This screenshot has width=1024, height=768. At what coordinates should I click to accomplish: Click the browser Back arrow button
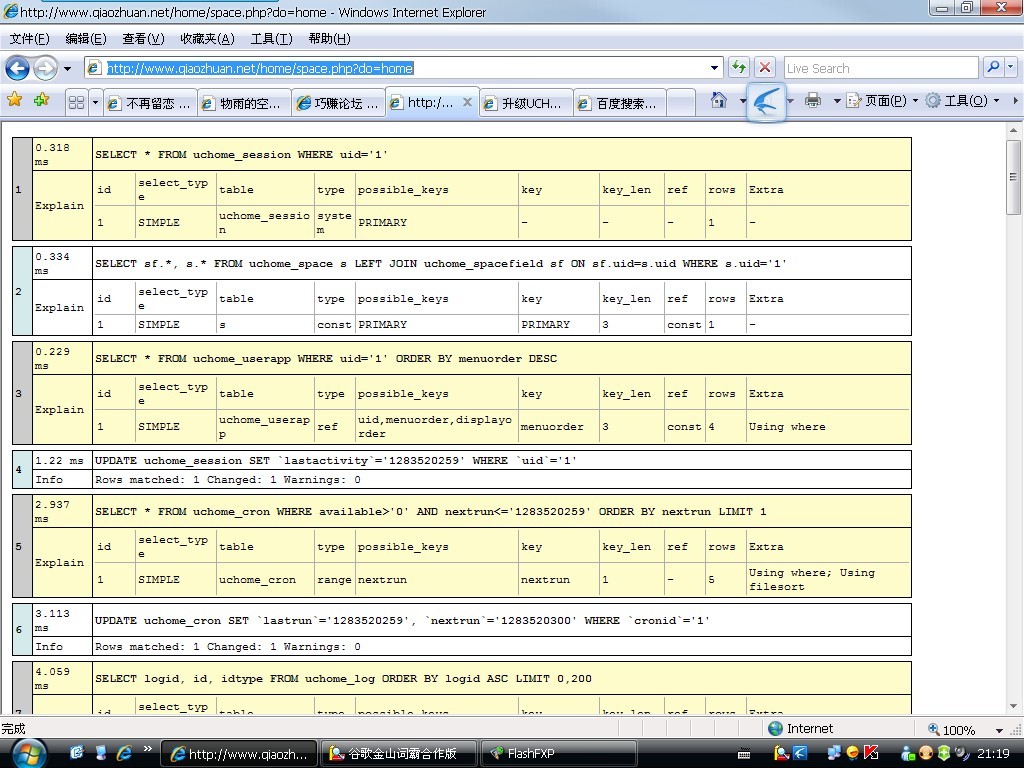[x=18, y=68]
